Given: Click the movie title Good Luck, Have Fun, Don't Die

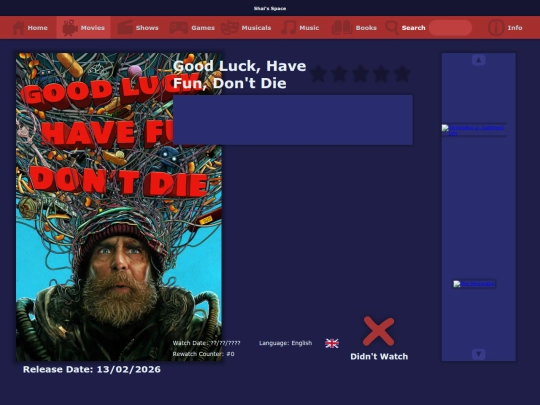Looking at the screenshot, I should coord(239,74).
